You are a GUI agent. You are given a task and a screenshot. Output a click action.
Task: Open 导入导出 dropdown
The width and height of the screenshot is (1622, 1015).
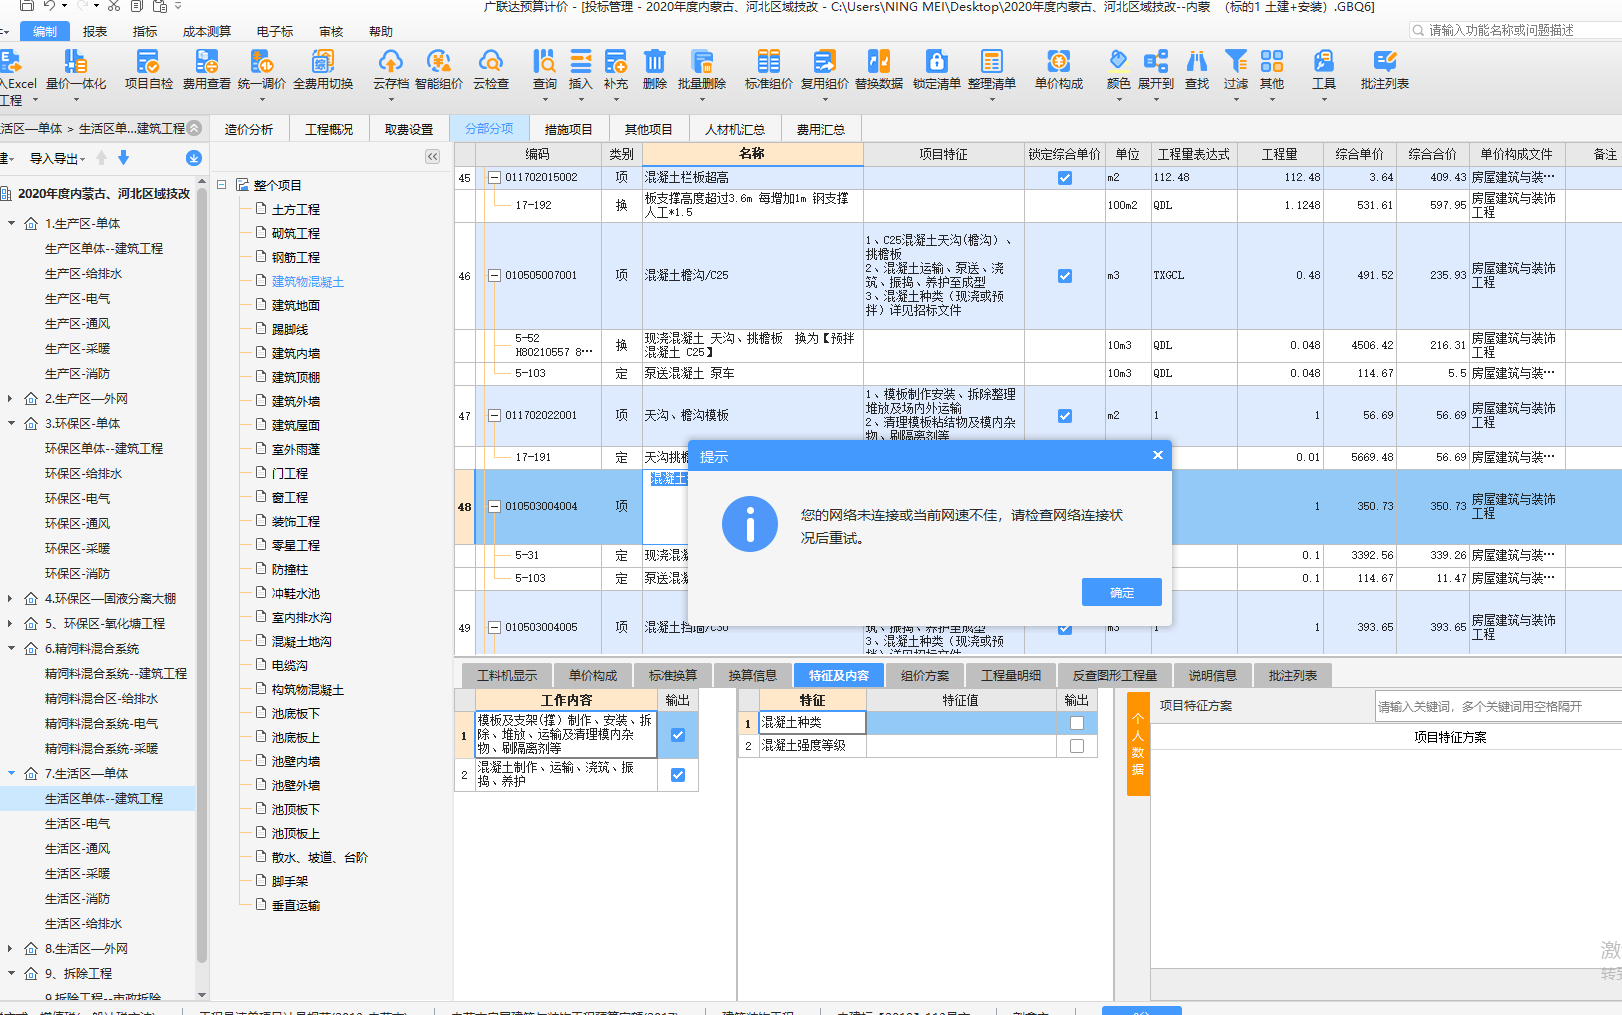pyautogui.click(x=58, y=158)
